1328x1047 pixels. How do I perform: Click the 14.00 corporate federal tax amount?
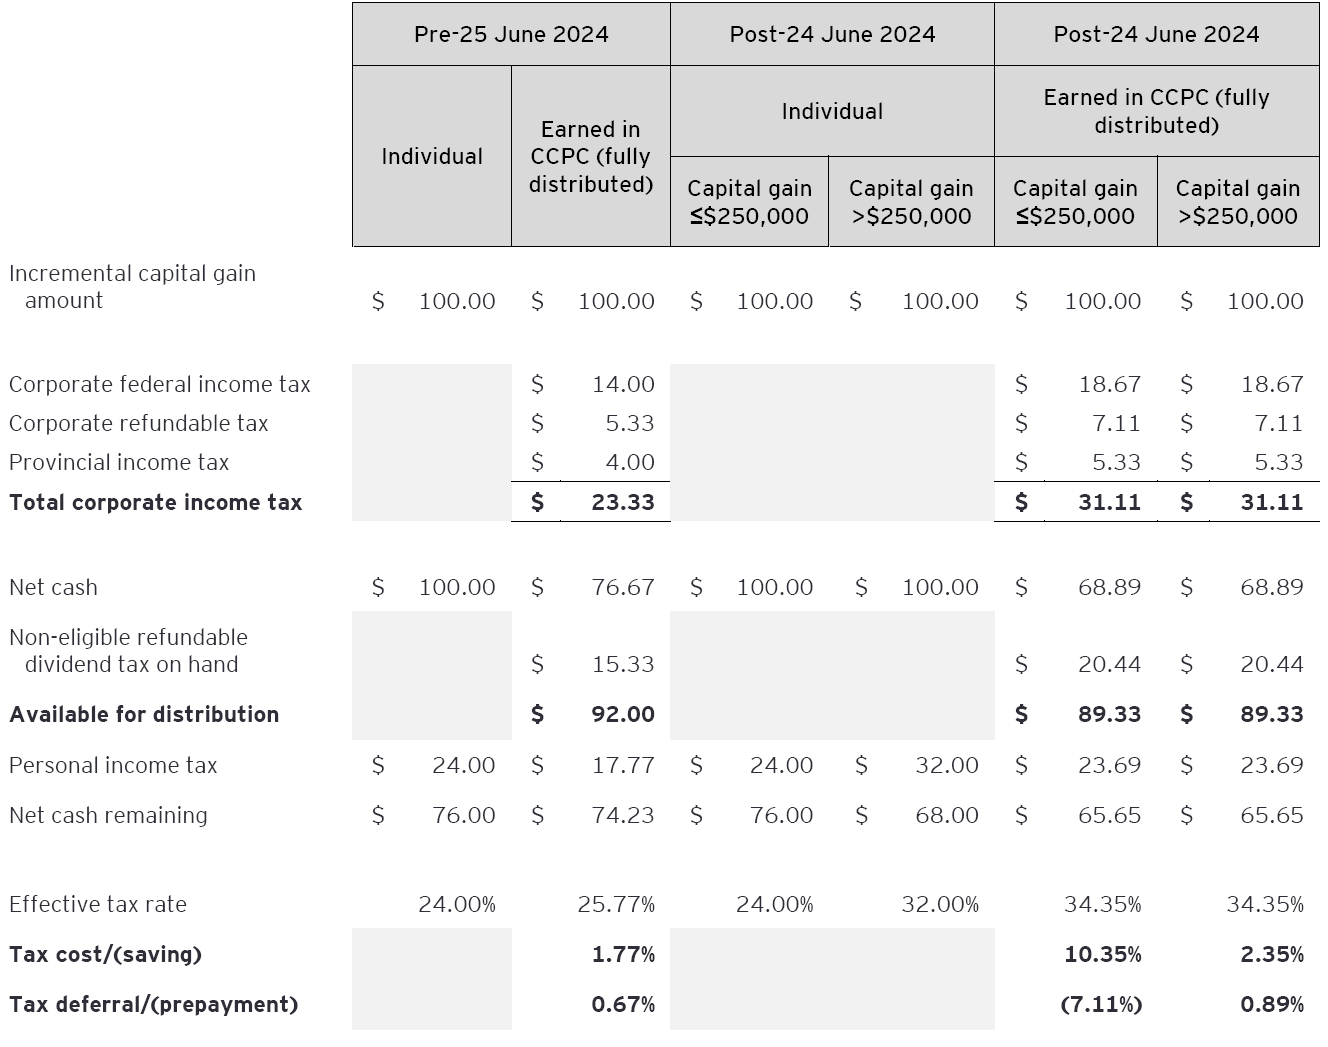click(623, 384)
